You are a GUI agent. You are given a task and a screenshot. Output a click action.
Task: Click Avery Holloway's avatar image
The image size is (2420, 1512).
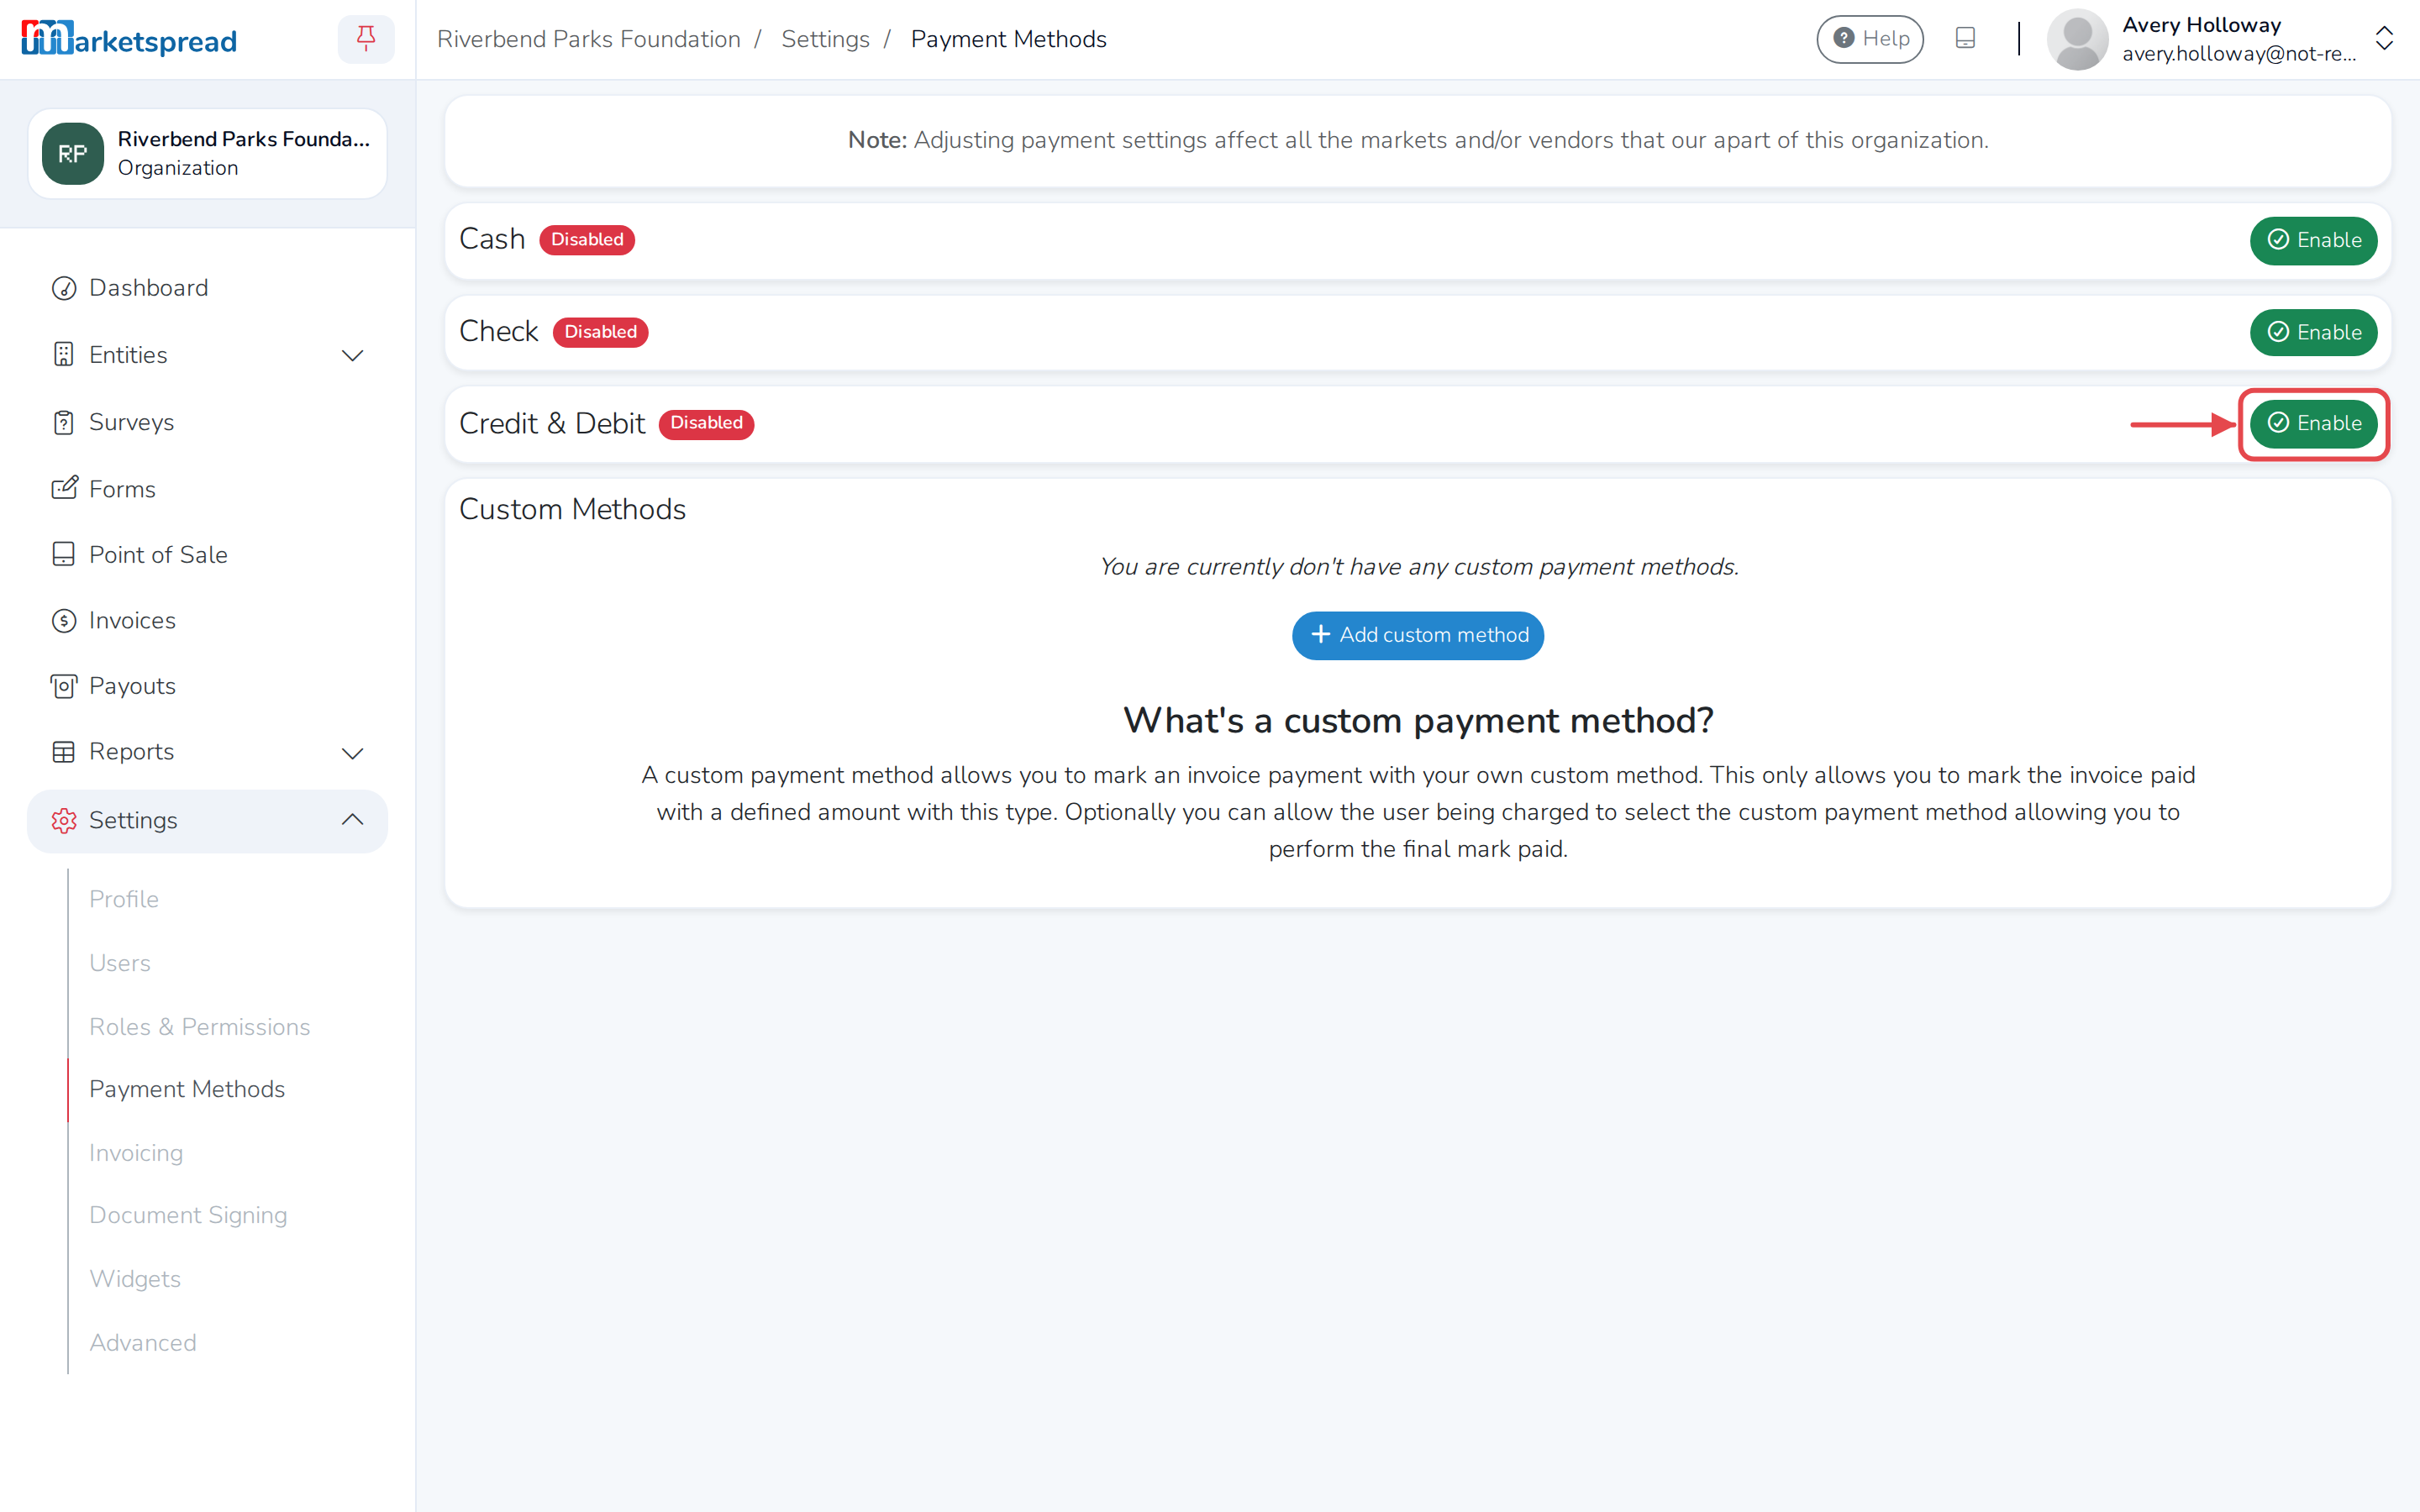click(x=2077, y=39)
